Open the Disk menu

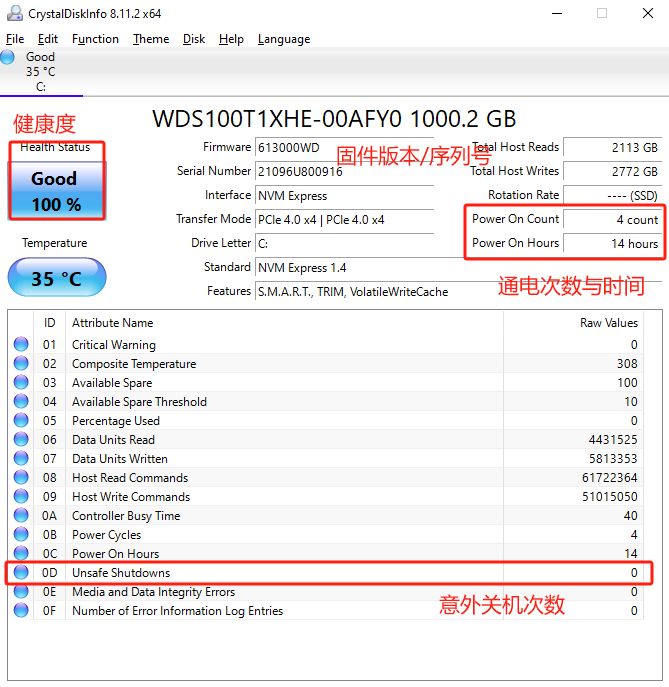point(194,39)
